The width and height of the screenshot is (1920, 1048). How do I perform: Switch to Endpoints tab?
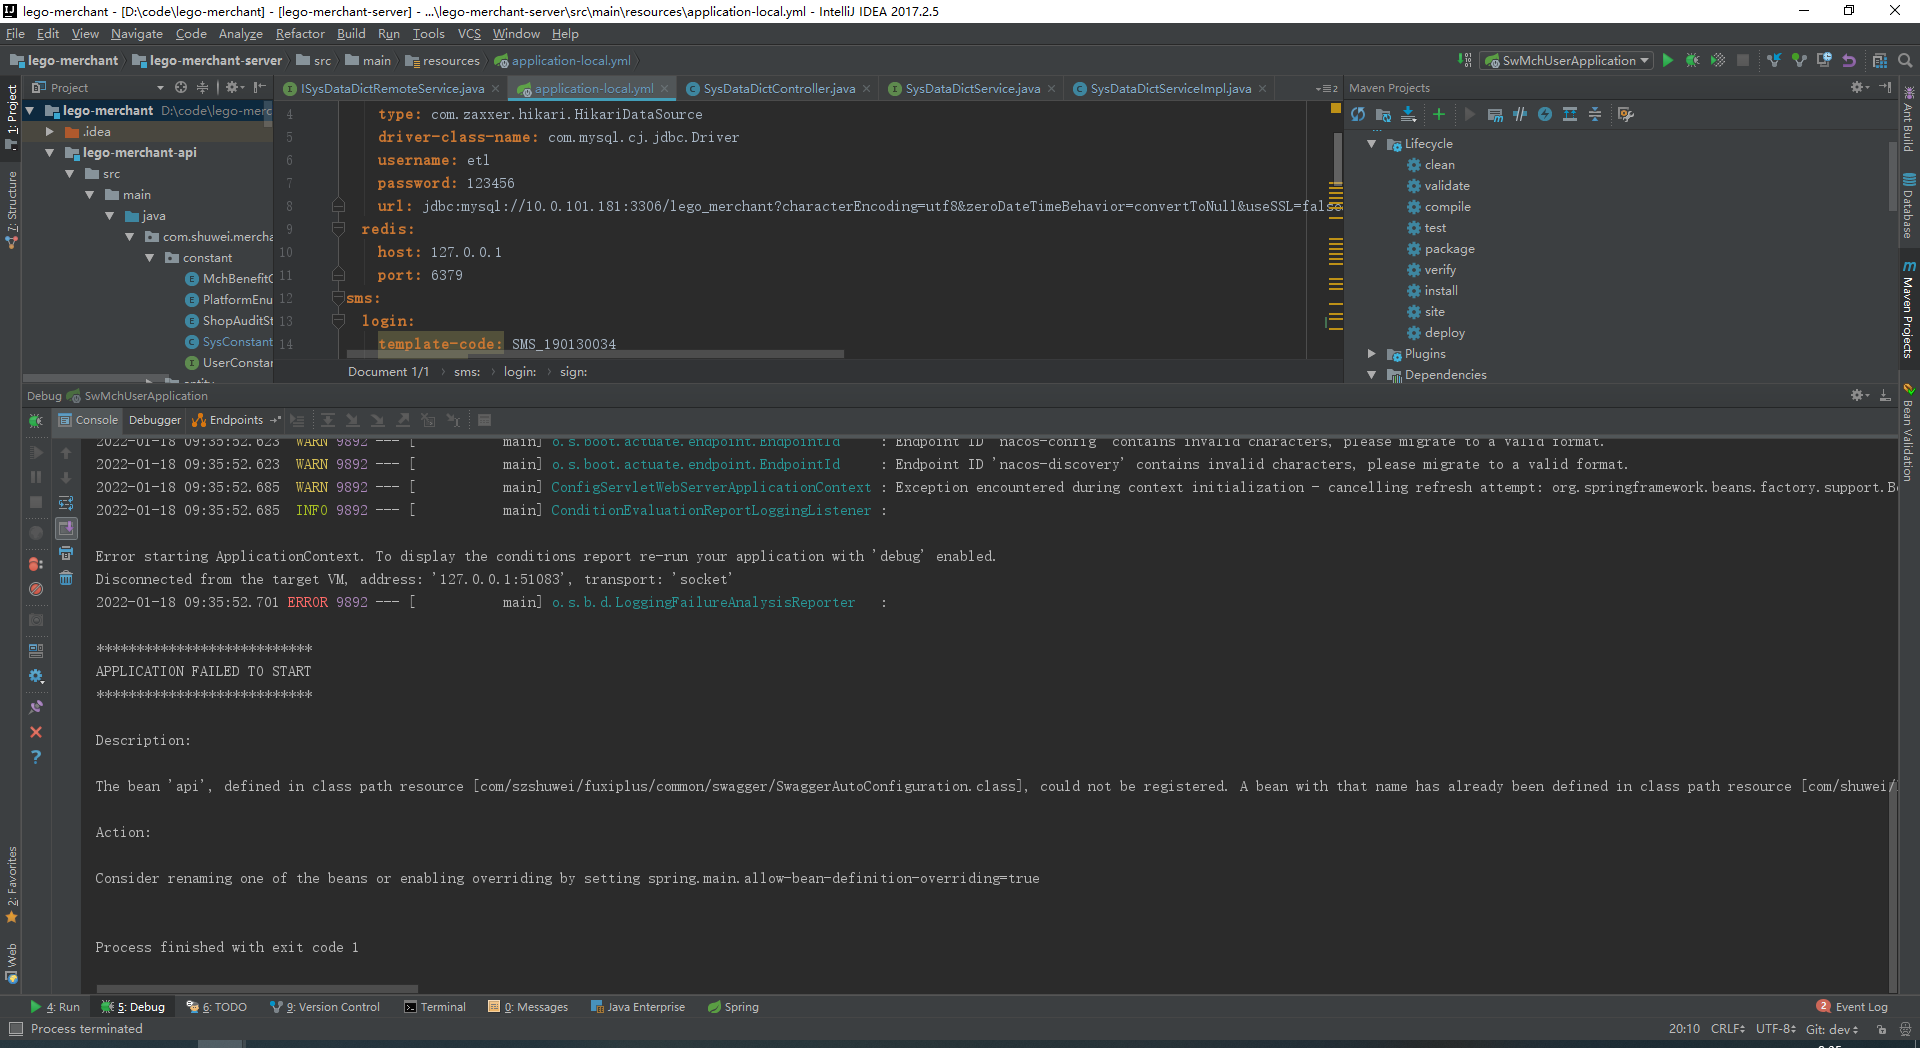click(x=235, y=420)
